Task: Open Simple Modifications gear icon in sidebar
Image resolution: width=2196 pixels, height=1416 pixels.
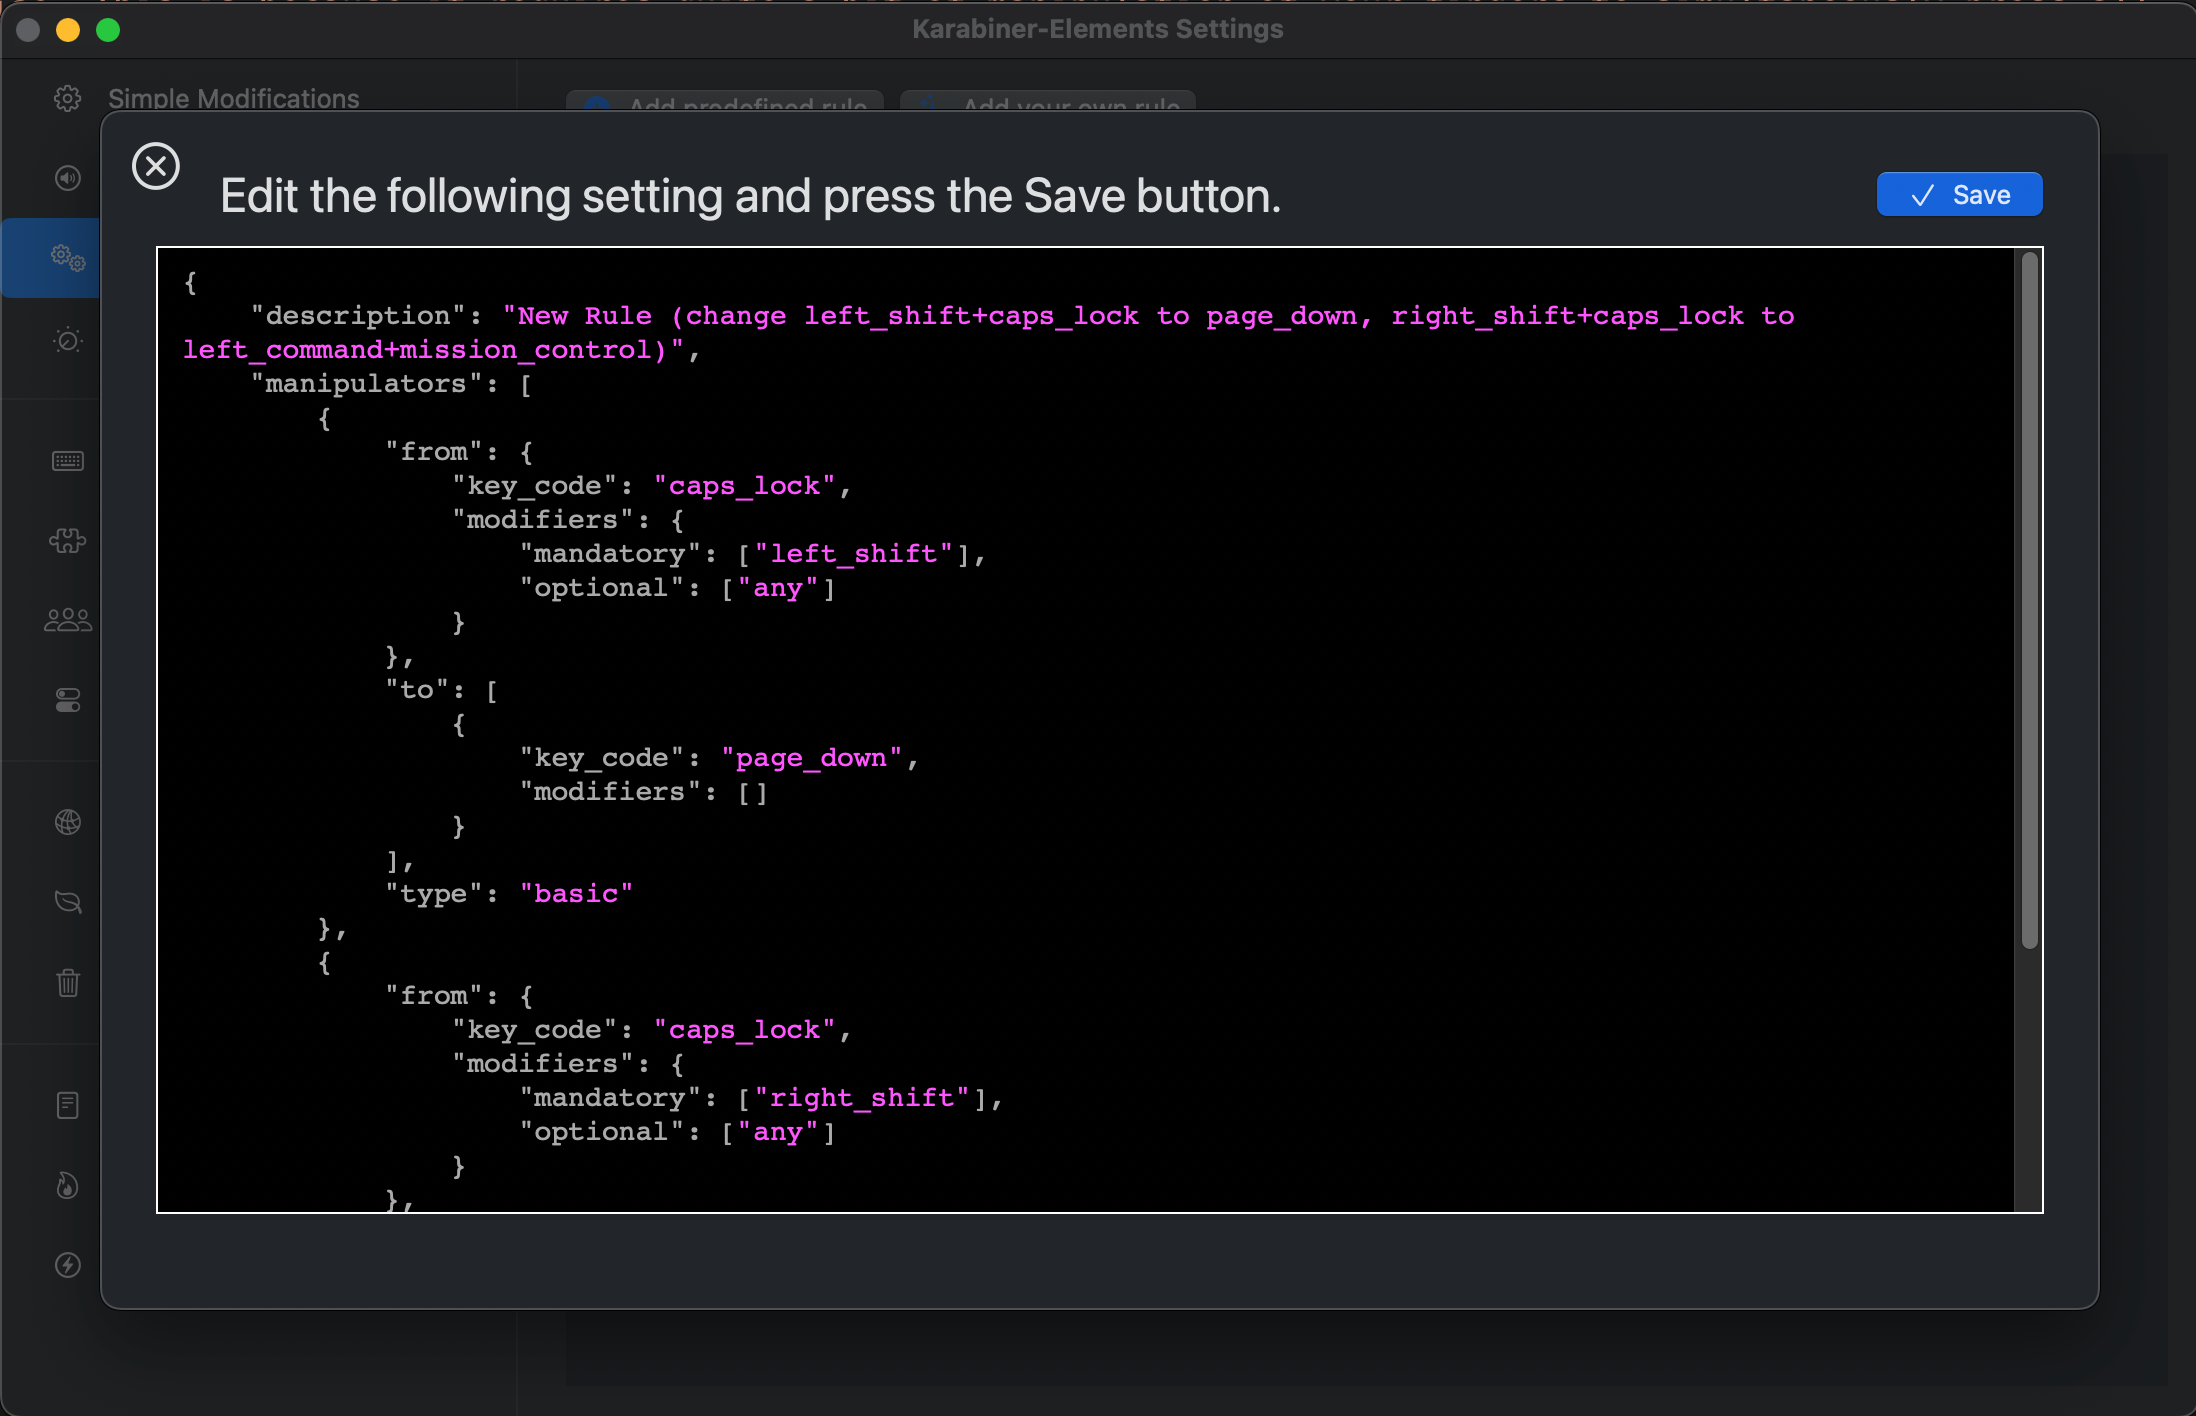Action: pyautogui.click(x=68, y=98)
